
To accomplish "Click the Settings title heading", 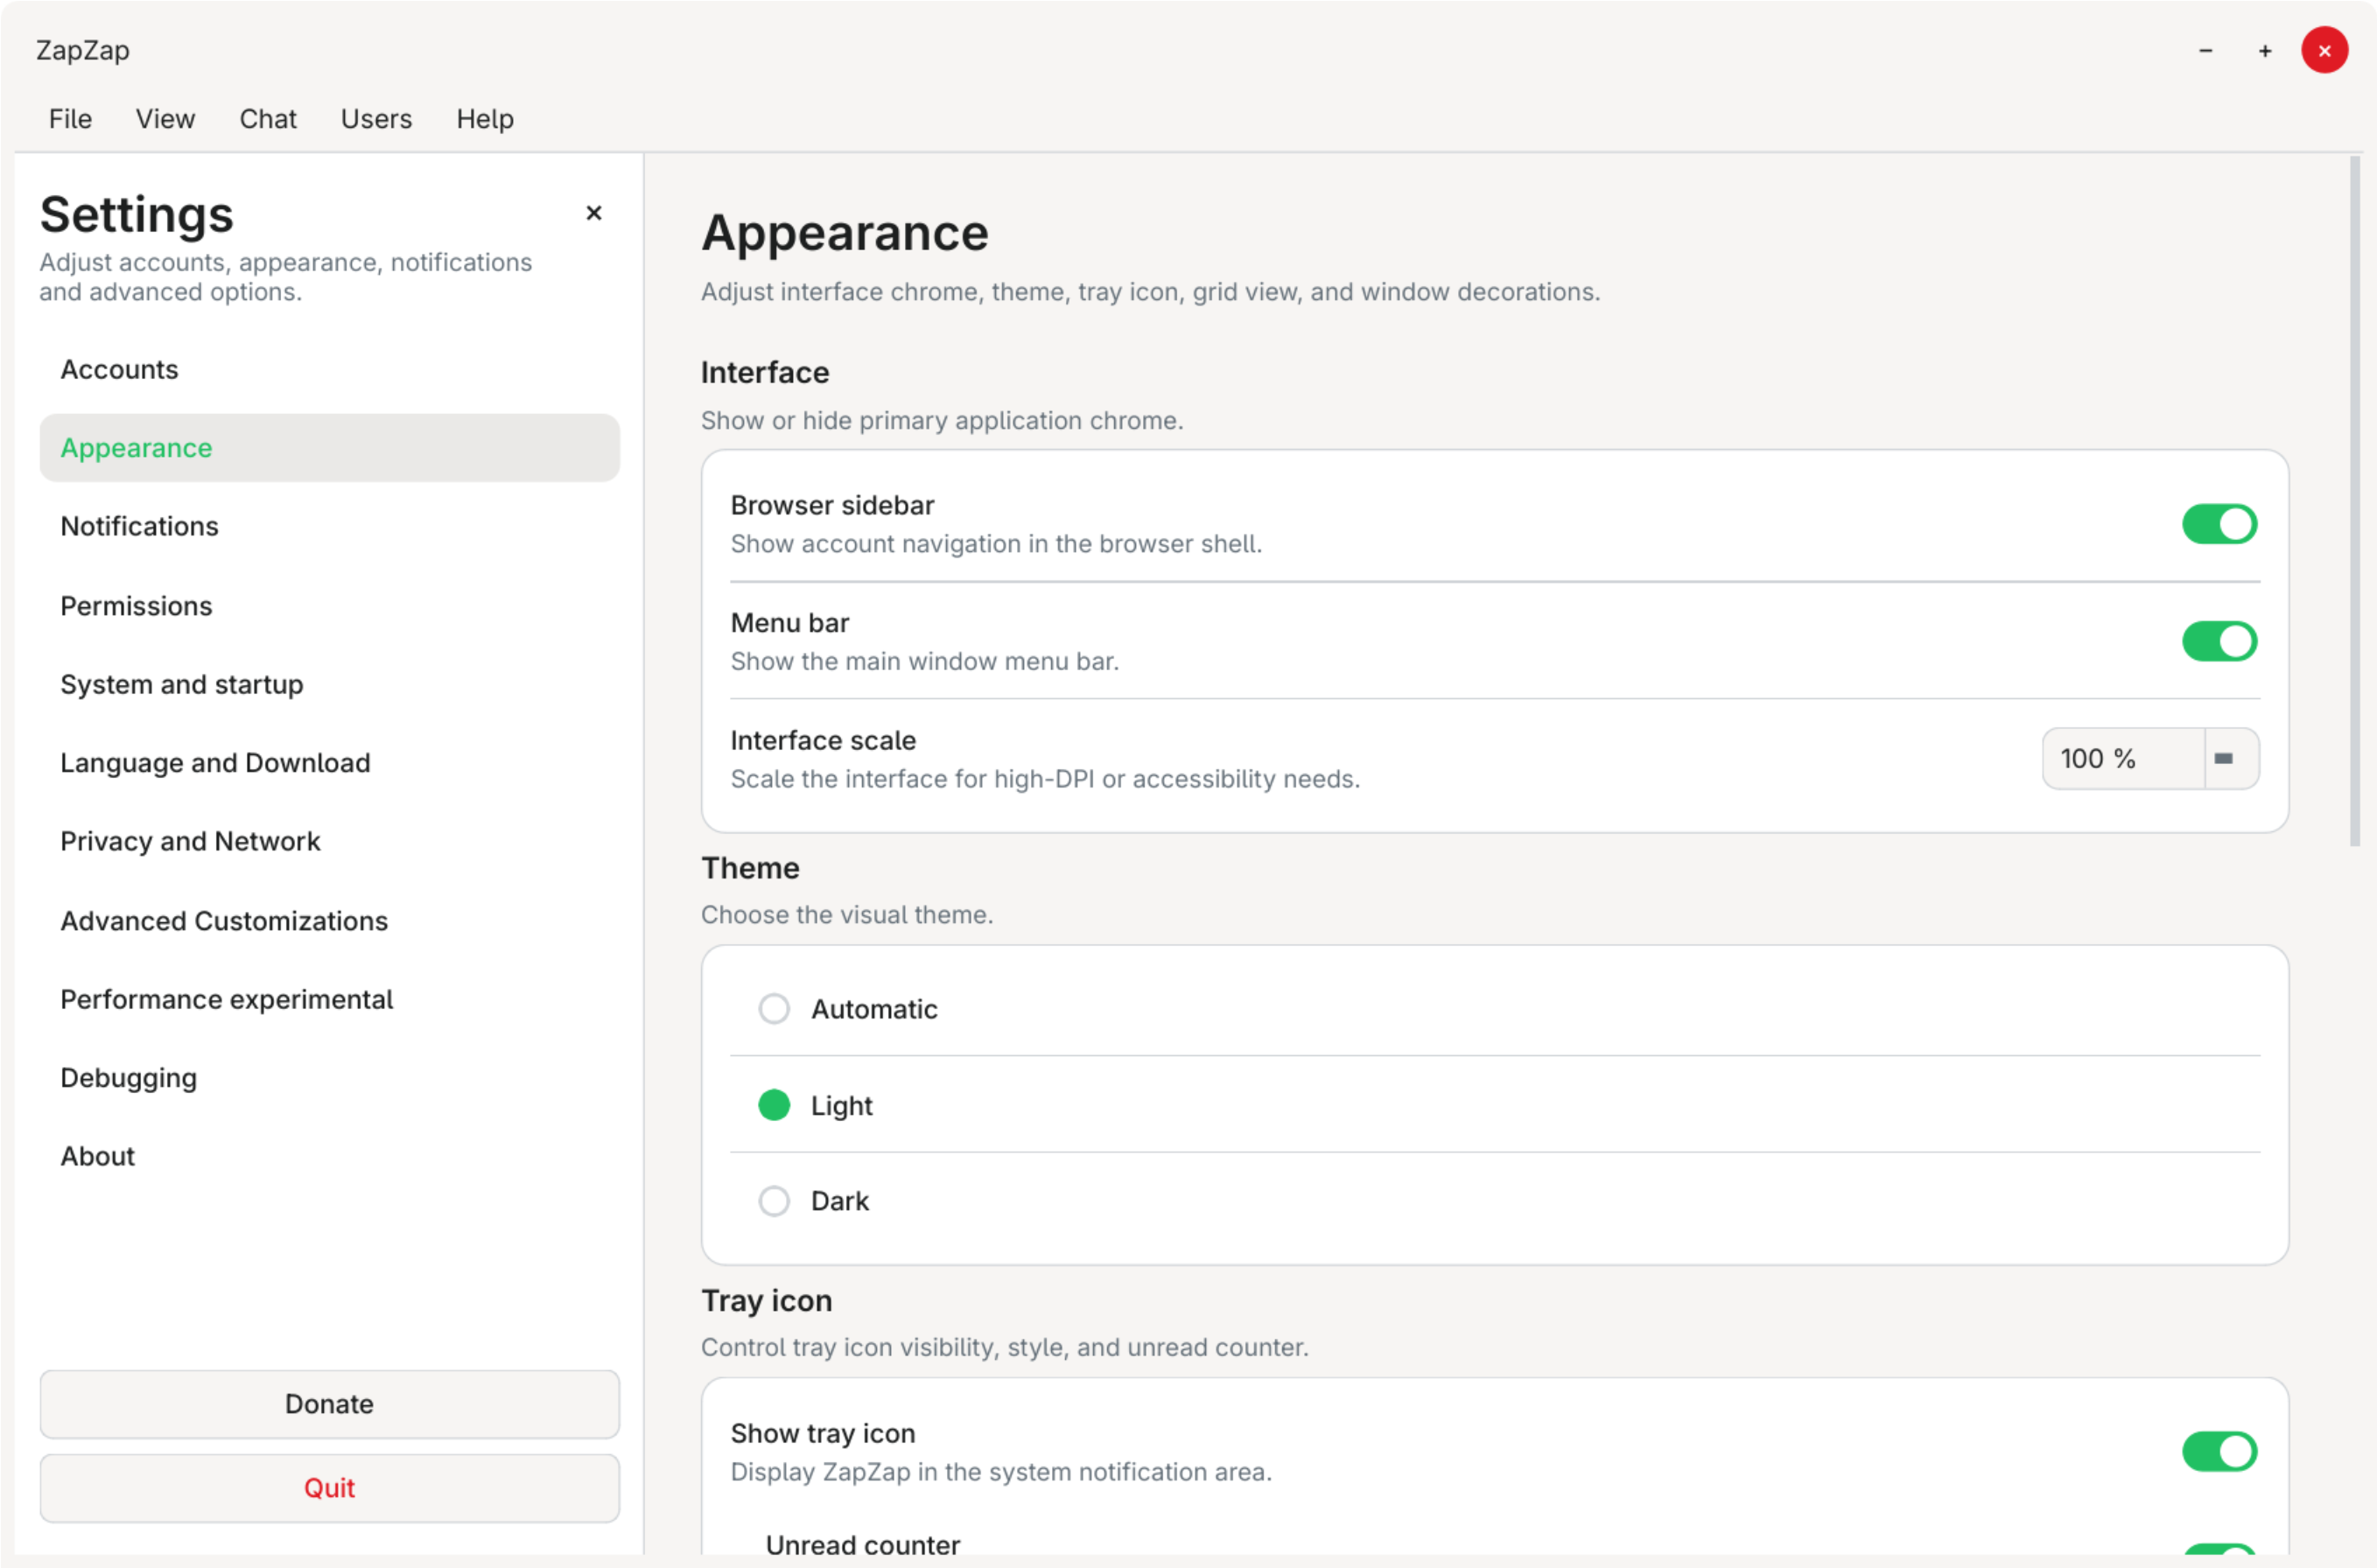I will click(136, 214).
